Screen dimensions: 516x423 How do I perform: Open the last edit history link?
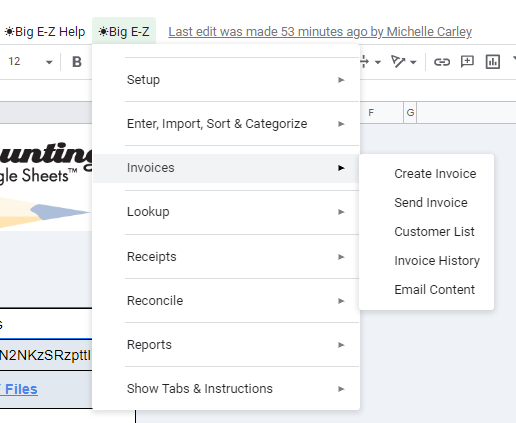tap(320, 32)
